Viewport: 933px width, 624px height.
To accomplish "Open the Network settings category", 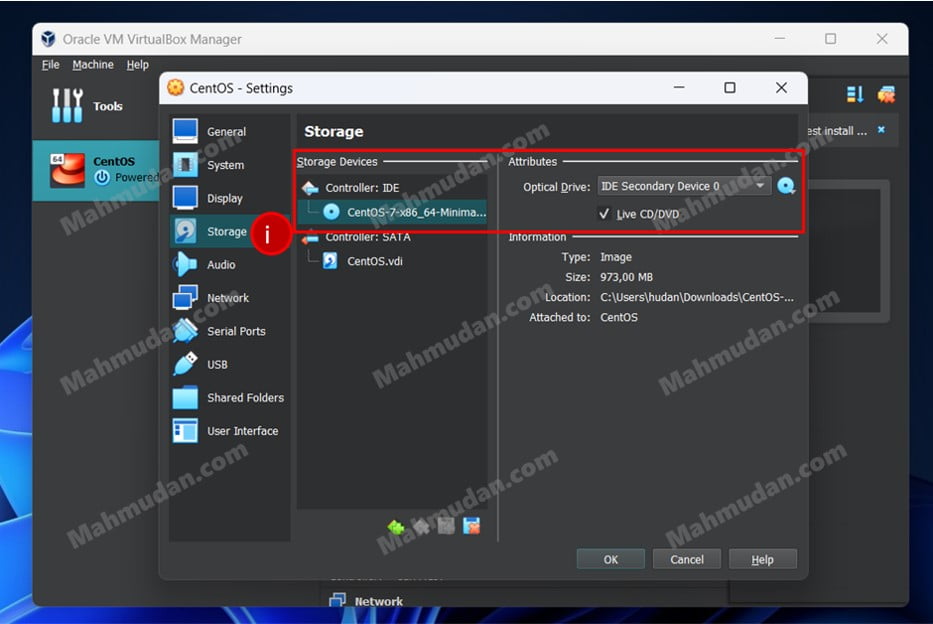I will pyautogui.click(x=228, y=298).
